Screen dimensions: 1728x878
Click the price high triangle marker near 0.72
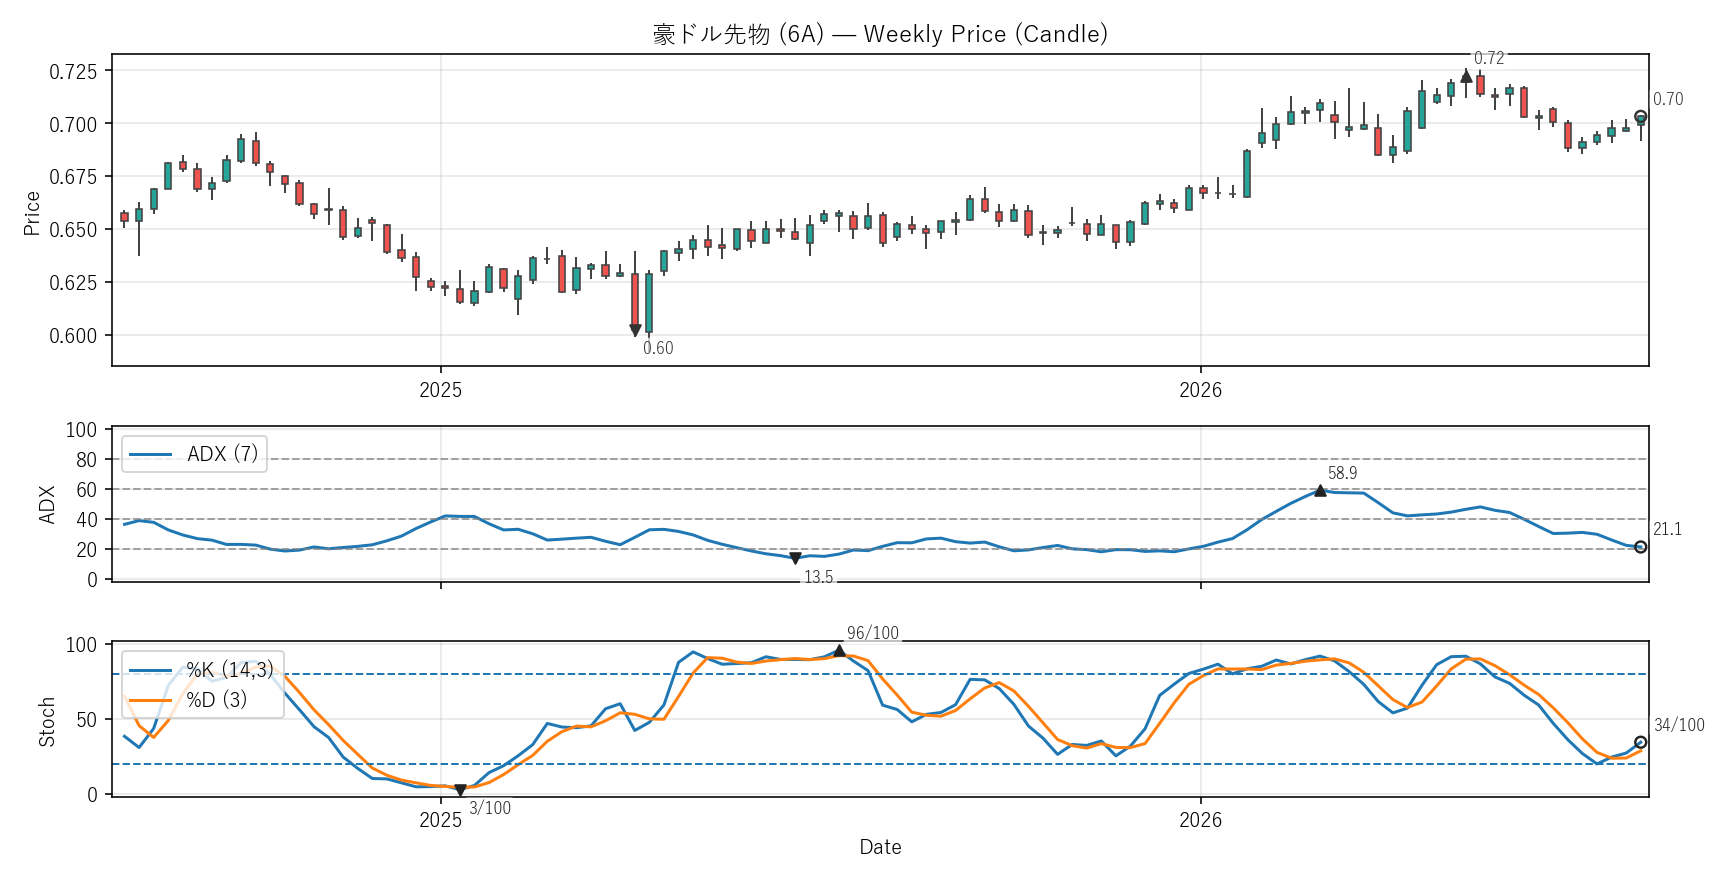point(1466,76)
